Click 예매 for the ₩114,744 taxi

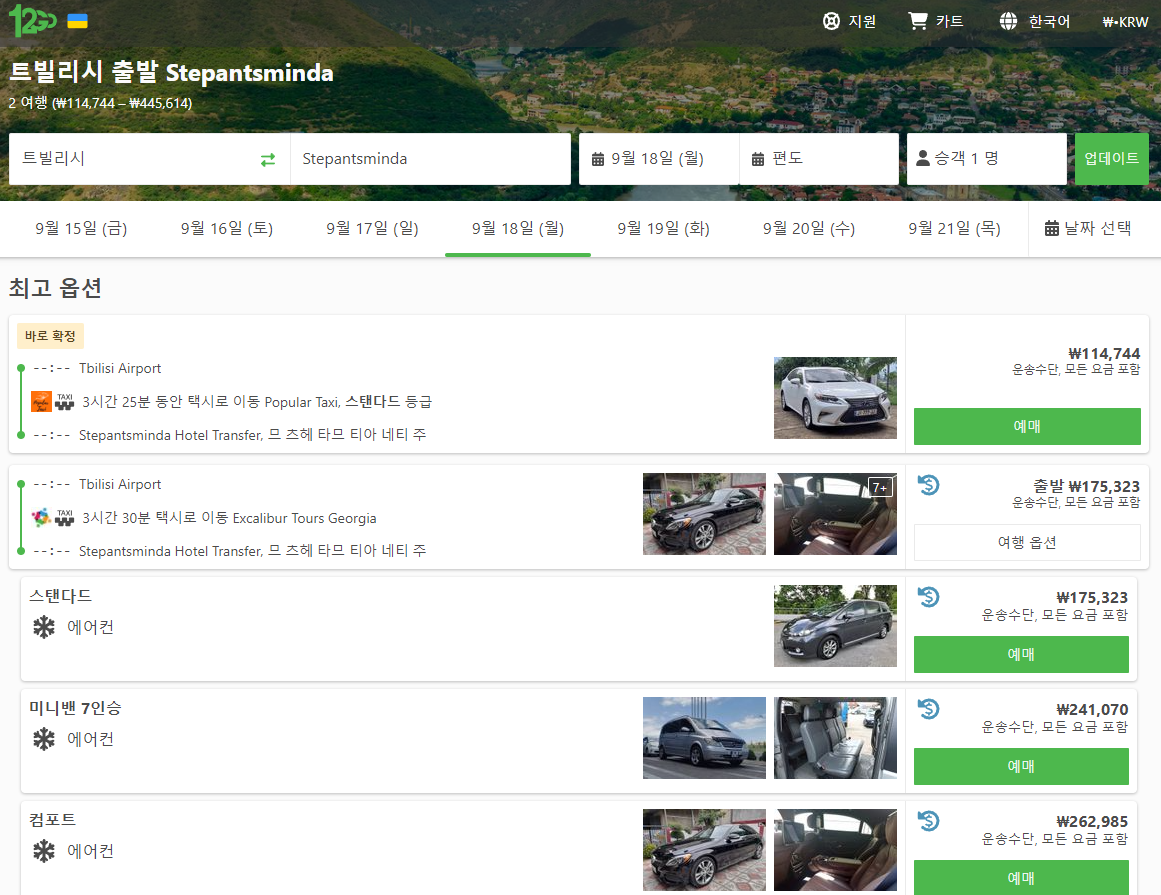[x=1027, y=426]
